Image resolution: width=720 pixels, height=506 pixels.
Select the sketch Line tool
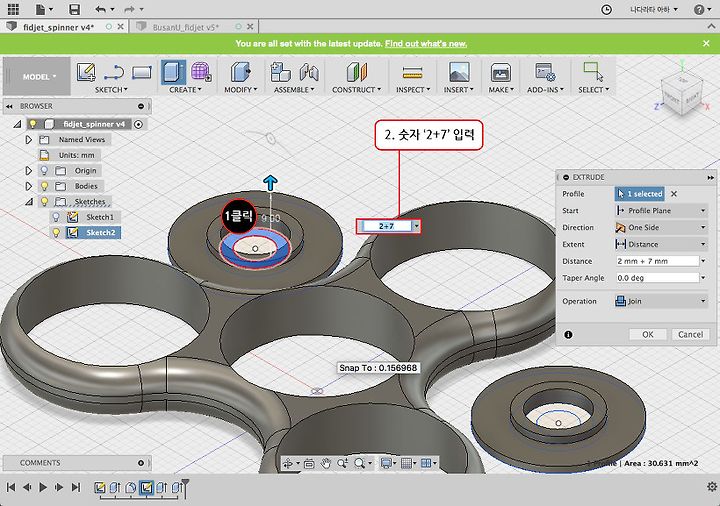[113, 73]
